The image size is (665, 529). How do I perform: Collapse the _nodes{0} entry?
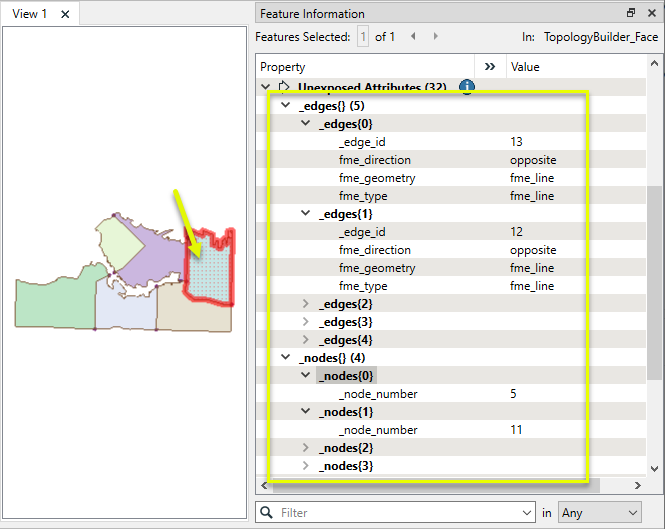coord(306,376)
